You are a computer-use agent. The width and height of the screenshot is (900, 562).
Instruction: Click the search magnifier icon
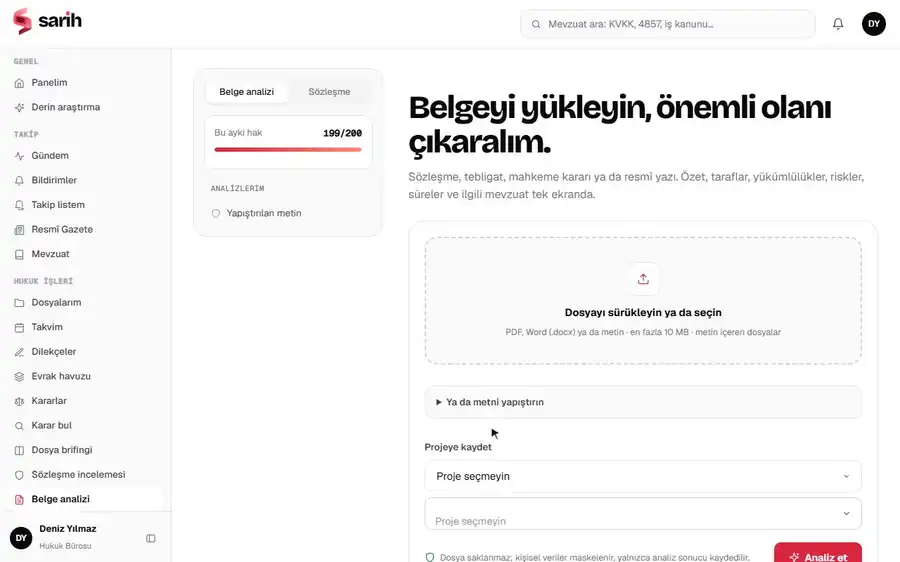(x=536, y=24)
